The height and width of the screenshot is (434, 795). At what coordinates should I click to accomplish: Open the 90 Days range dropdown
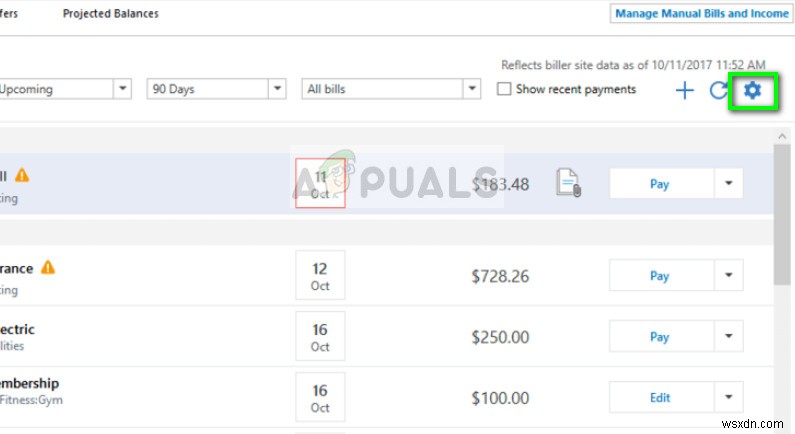(277, 89)
